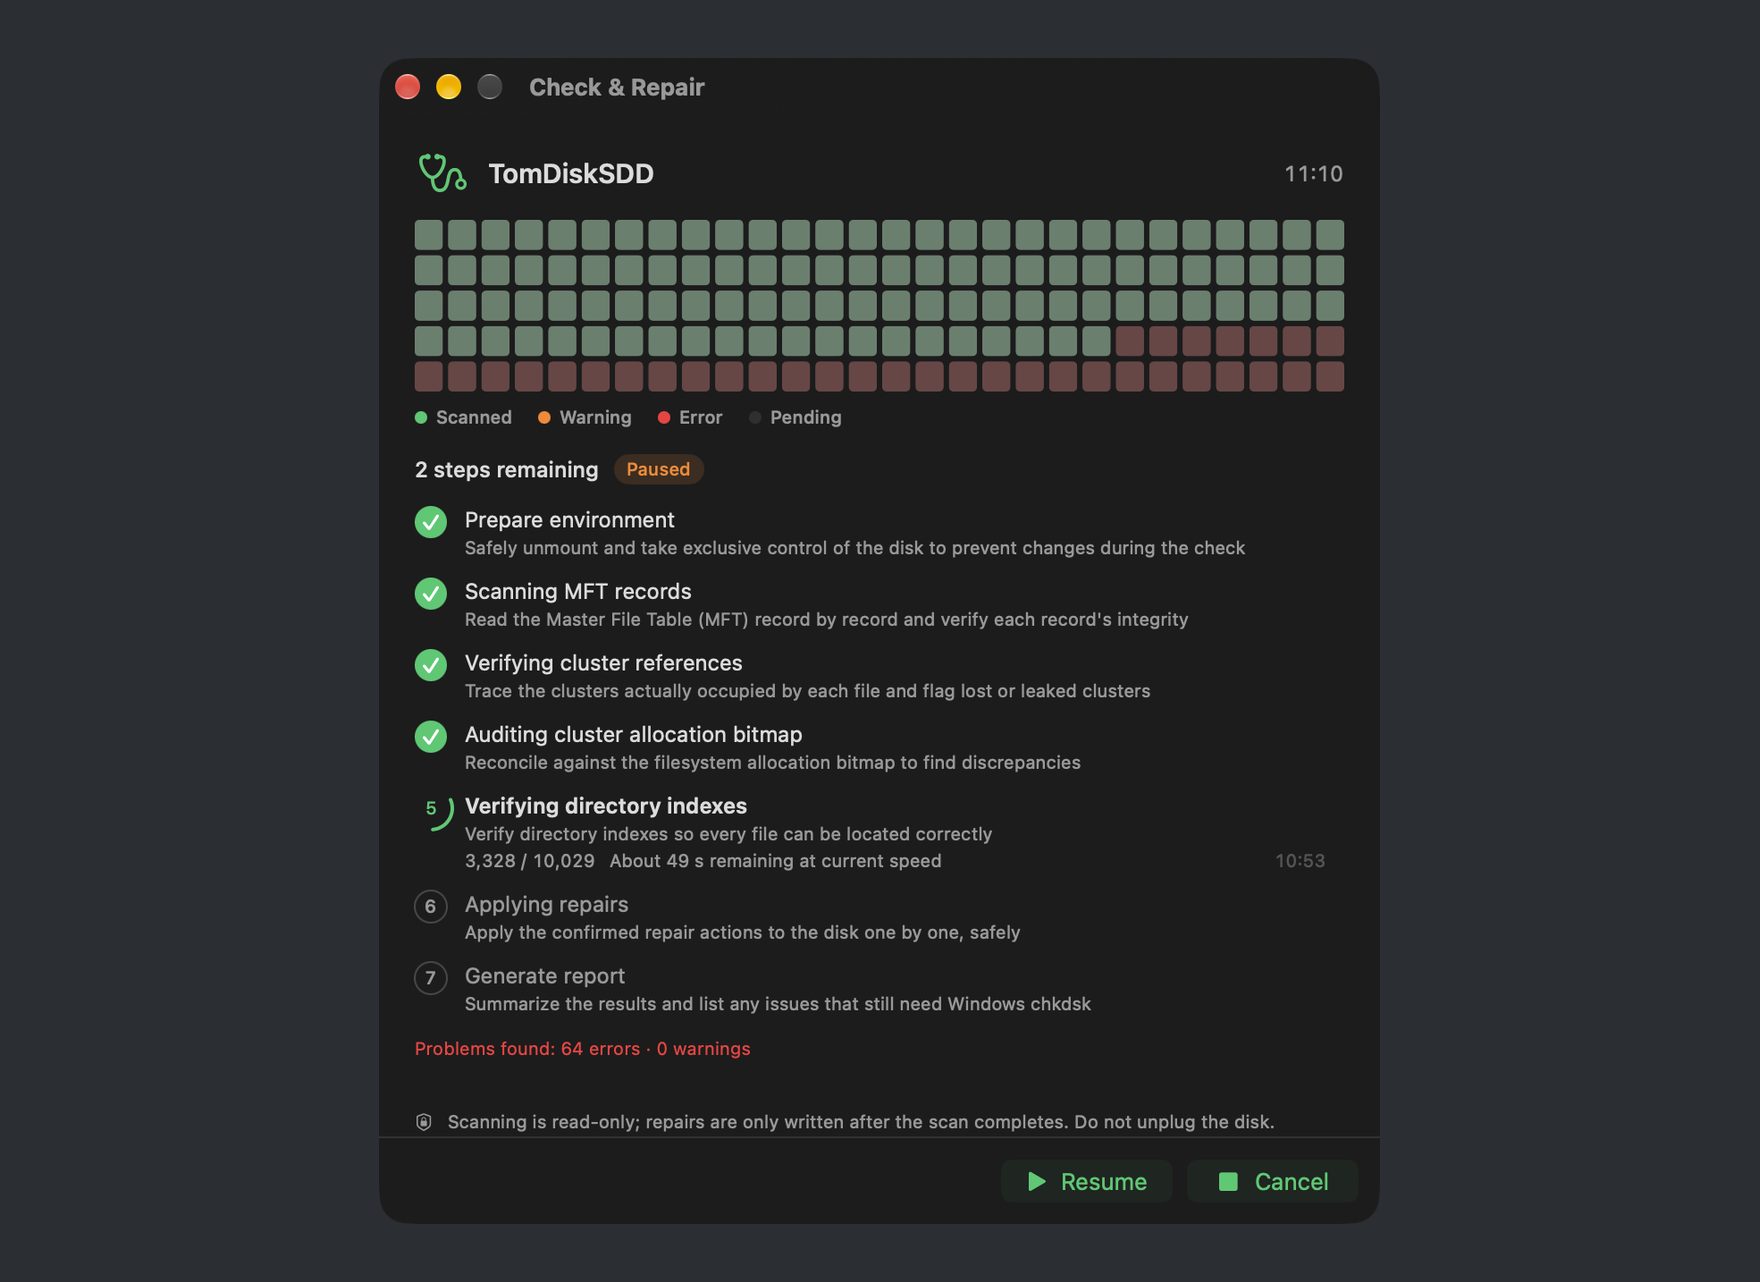Select the Verifying directory indexes step title
Viewport: 1760px width, 1282px height.
pyautogui.click(x=606, y=806)
